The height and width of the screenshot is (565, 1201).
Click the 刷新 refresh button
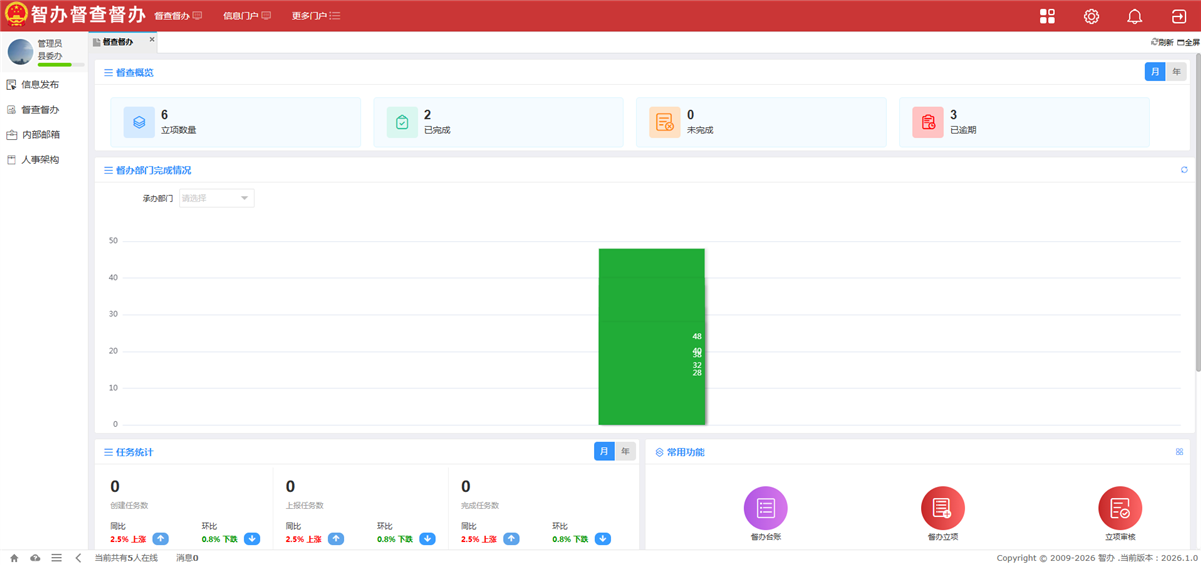click(1162, 43)
